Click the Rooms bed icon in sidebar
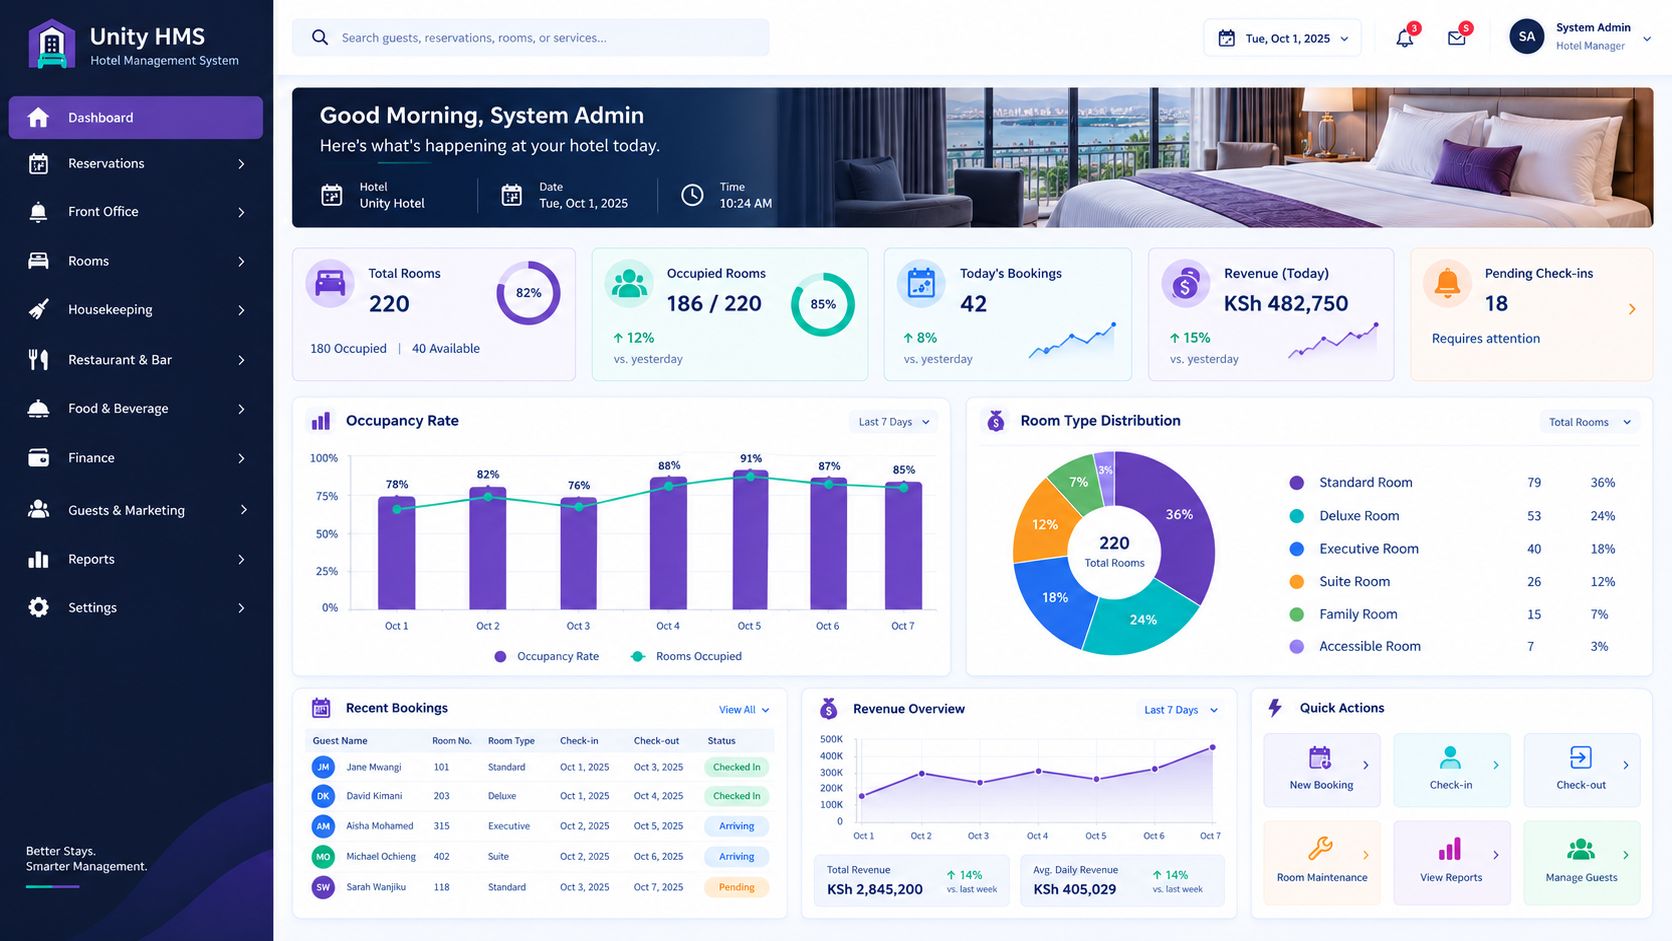Viewport: 1672px width, 941px height. click(38, 261)
